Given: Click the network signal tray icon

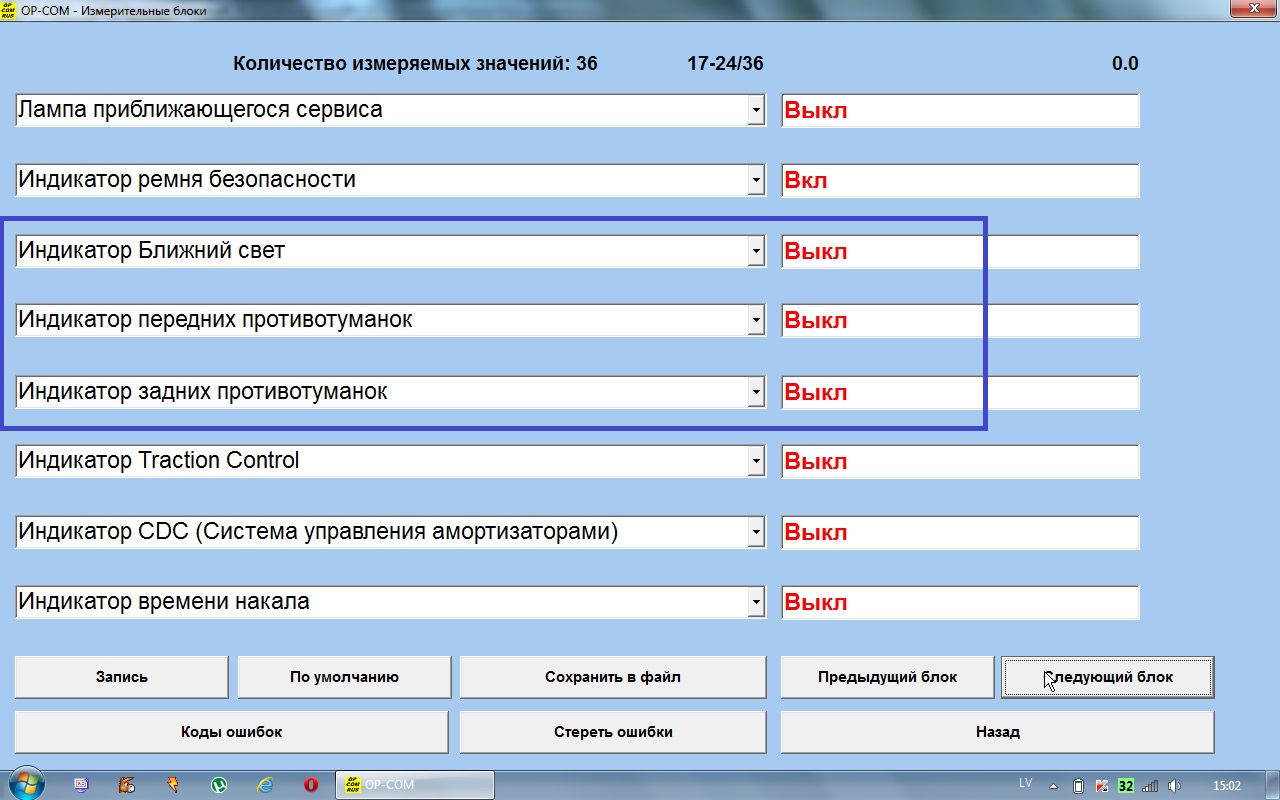Looking at the screenshot, I should [x=1151, y=785].
